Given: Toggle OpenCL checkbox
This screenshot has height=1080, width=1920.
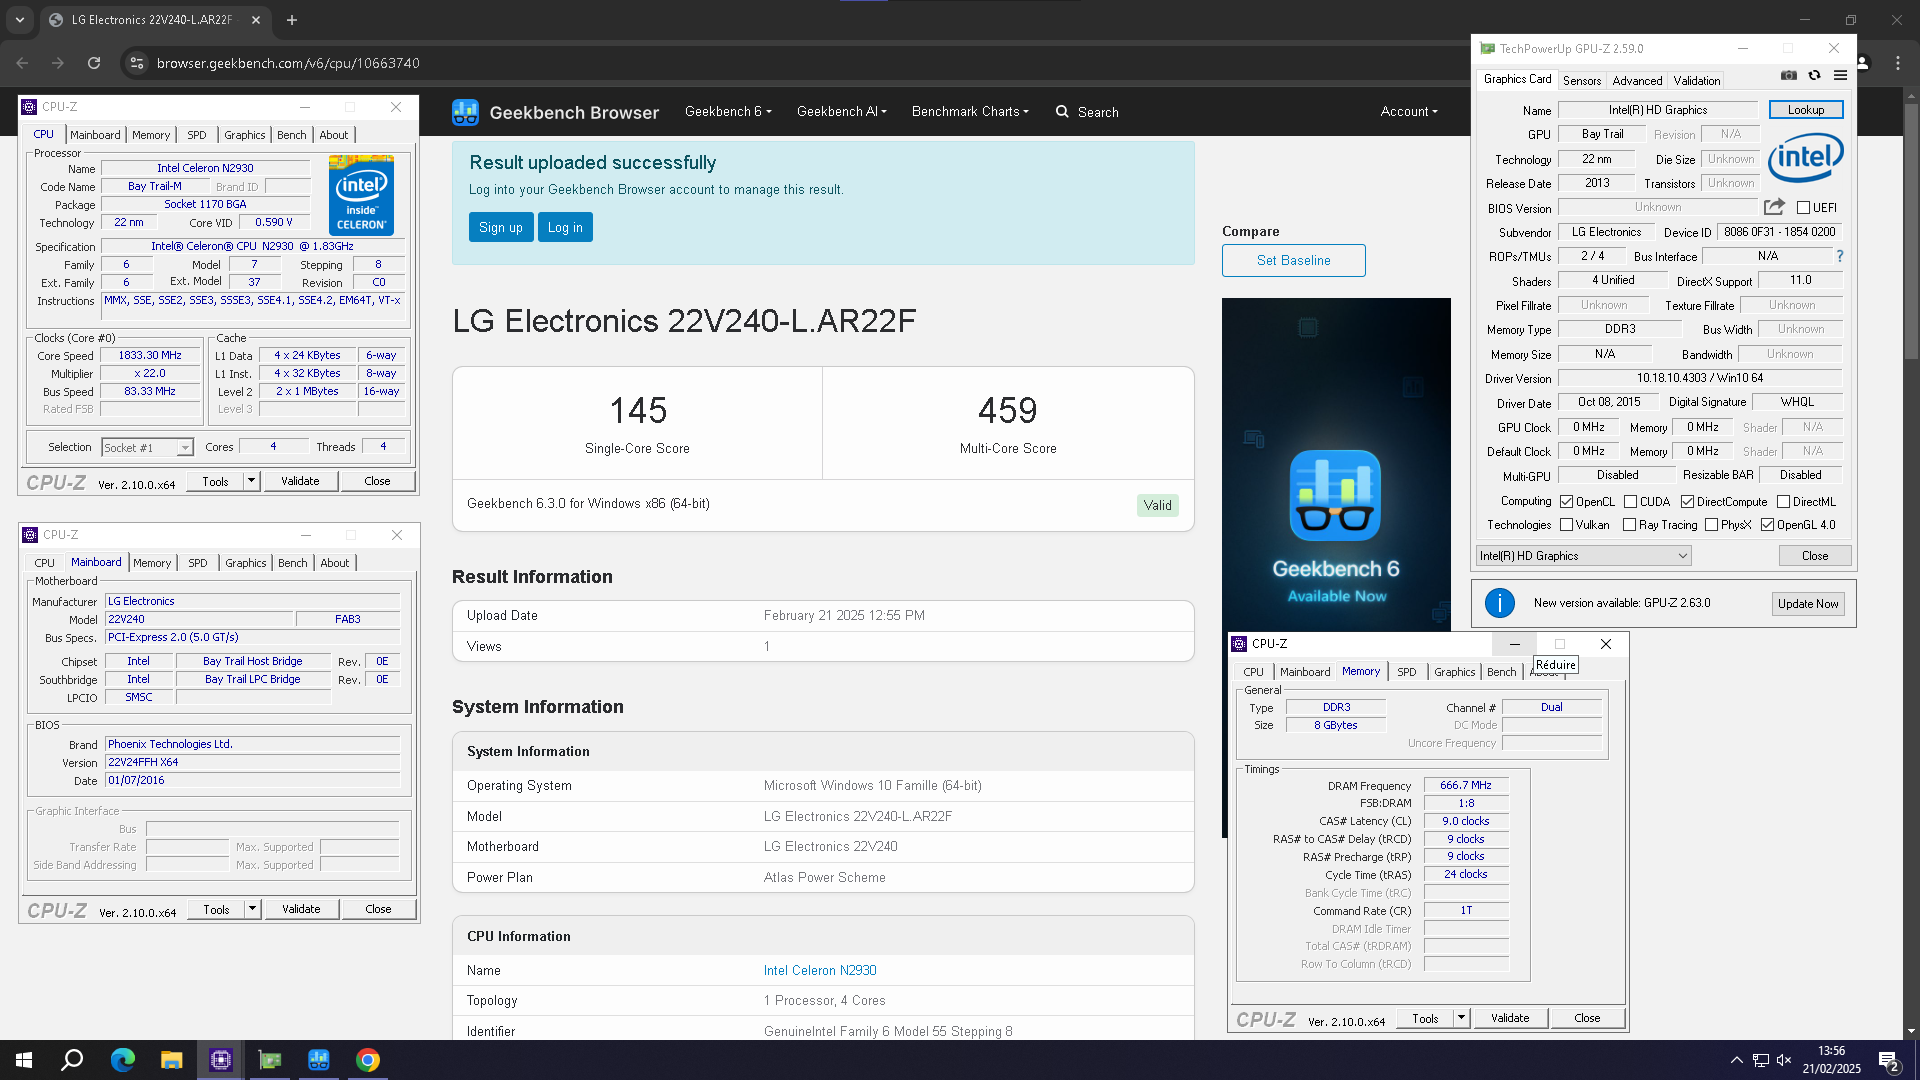Looking at the screenshot, I should point(1567,502).
